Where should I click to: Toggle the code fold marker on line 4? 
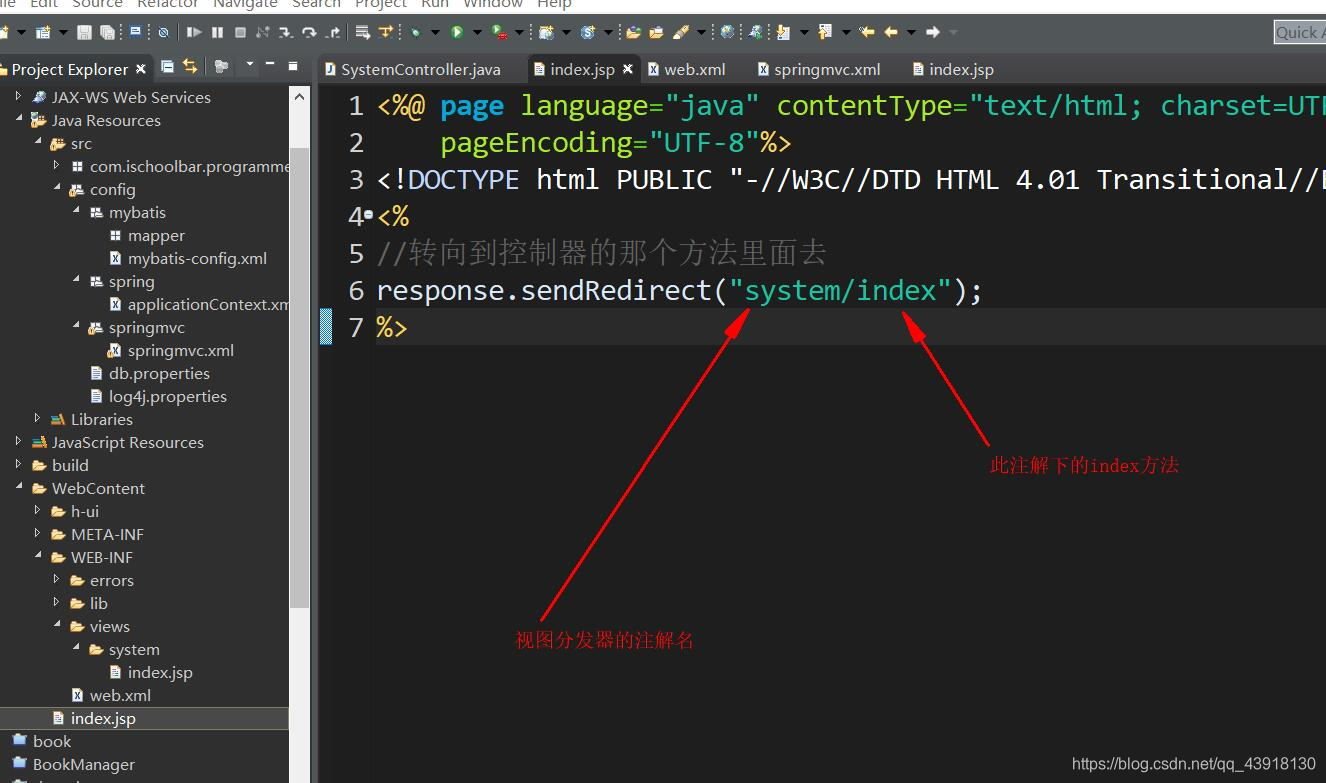[368, 215]
